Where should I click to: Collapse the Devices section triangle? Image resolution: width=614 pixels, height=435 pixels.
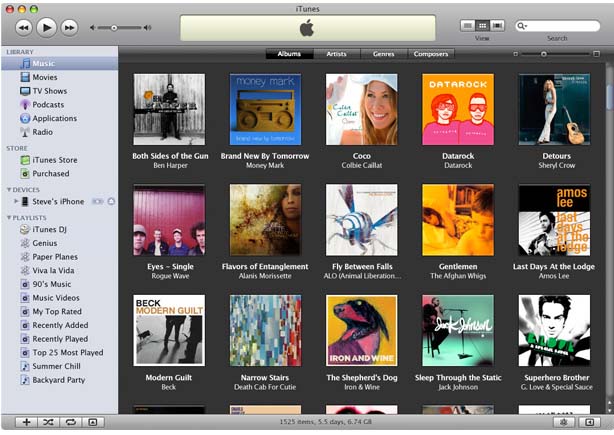pyautogui.click(x=9, y=190)
